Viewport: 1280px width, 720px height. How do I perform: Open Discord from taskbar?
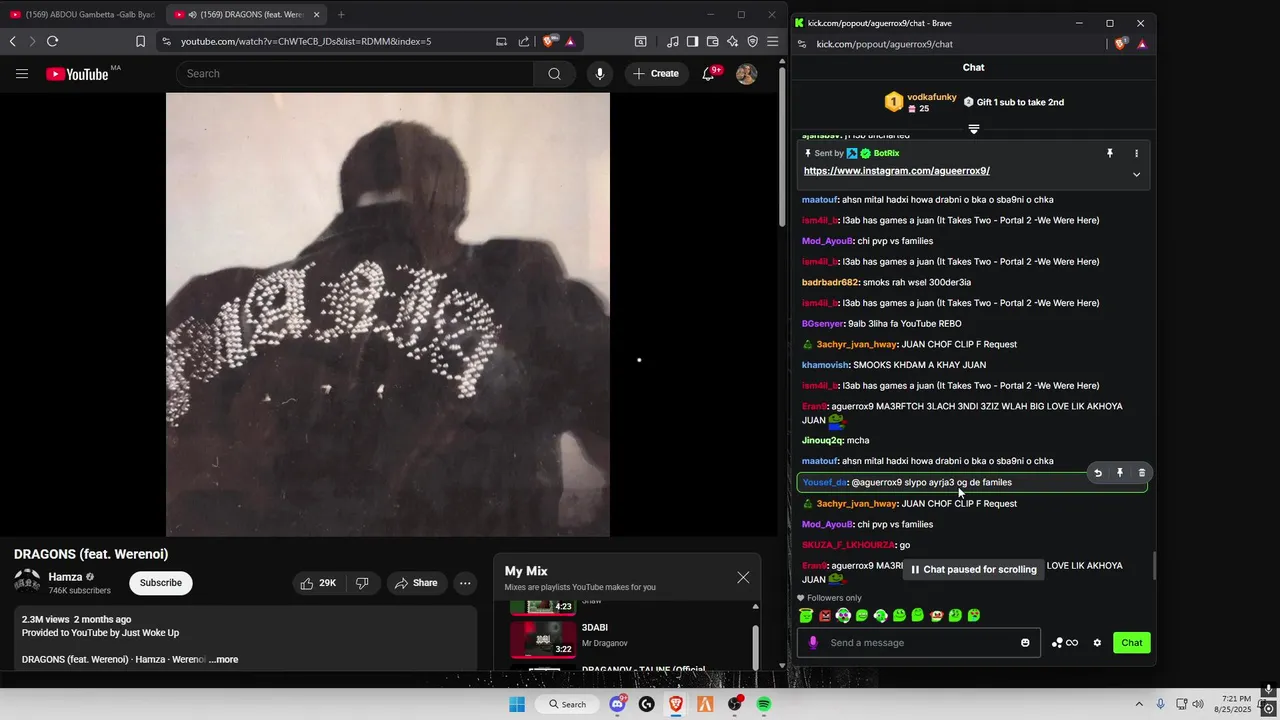617,704
